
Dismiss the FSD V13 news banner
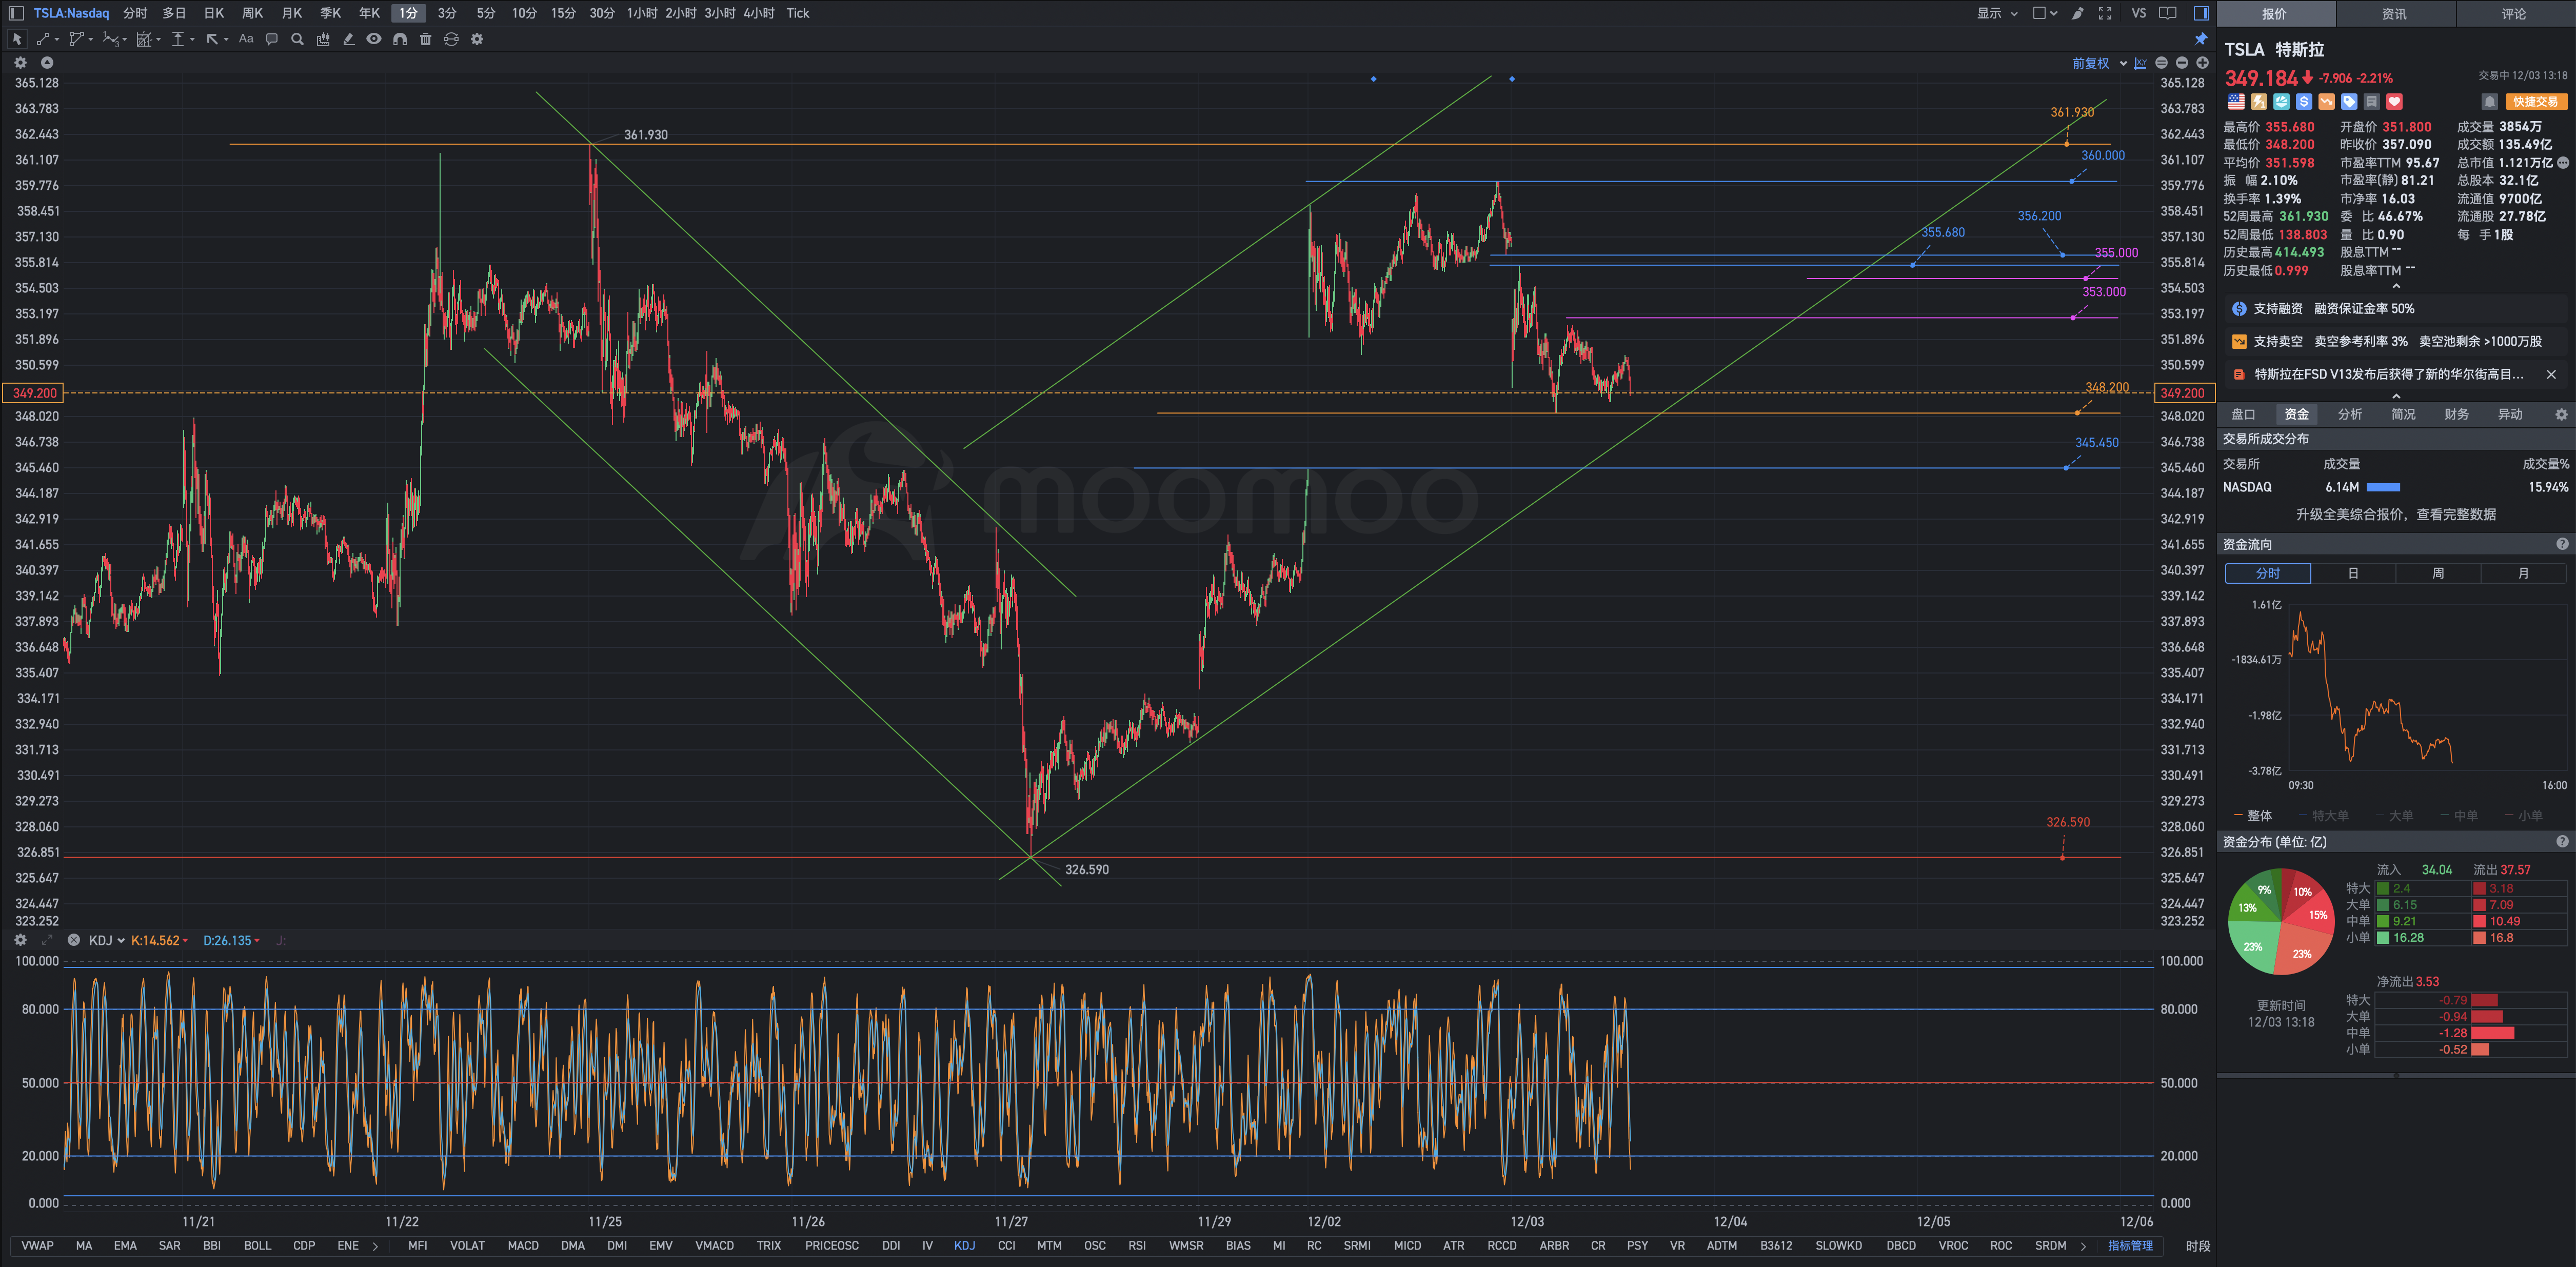coord(2551,374)
